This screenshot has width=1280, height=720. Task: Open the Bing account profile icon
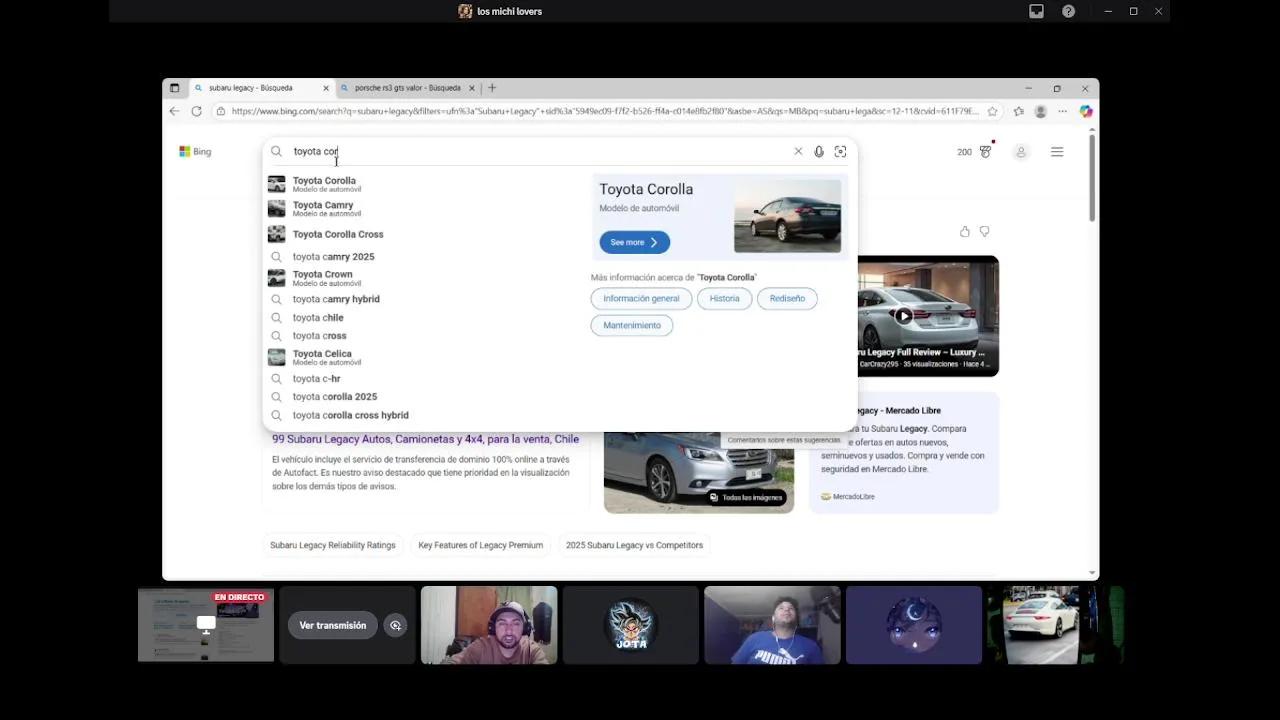click(1021, 152)
